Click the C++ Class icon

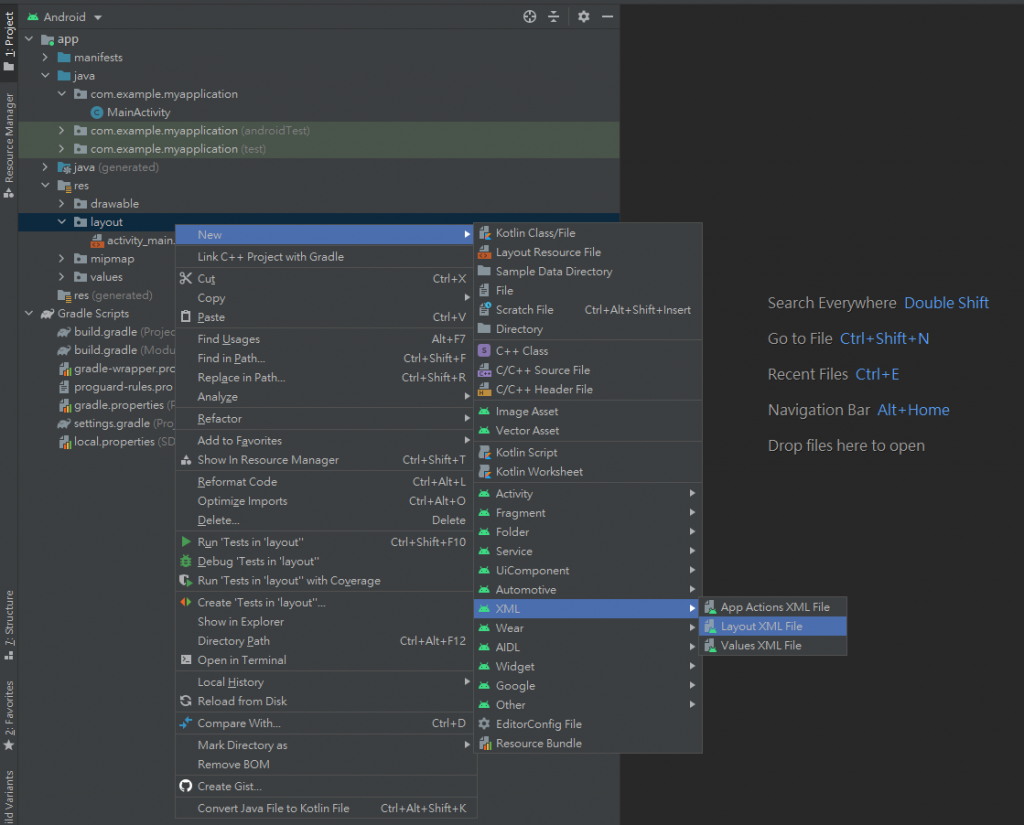(485, 351)
